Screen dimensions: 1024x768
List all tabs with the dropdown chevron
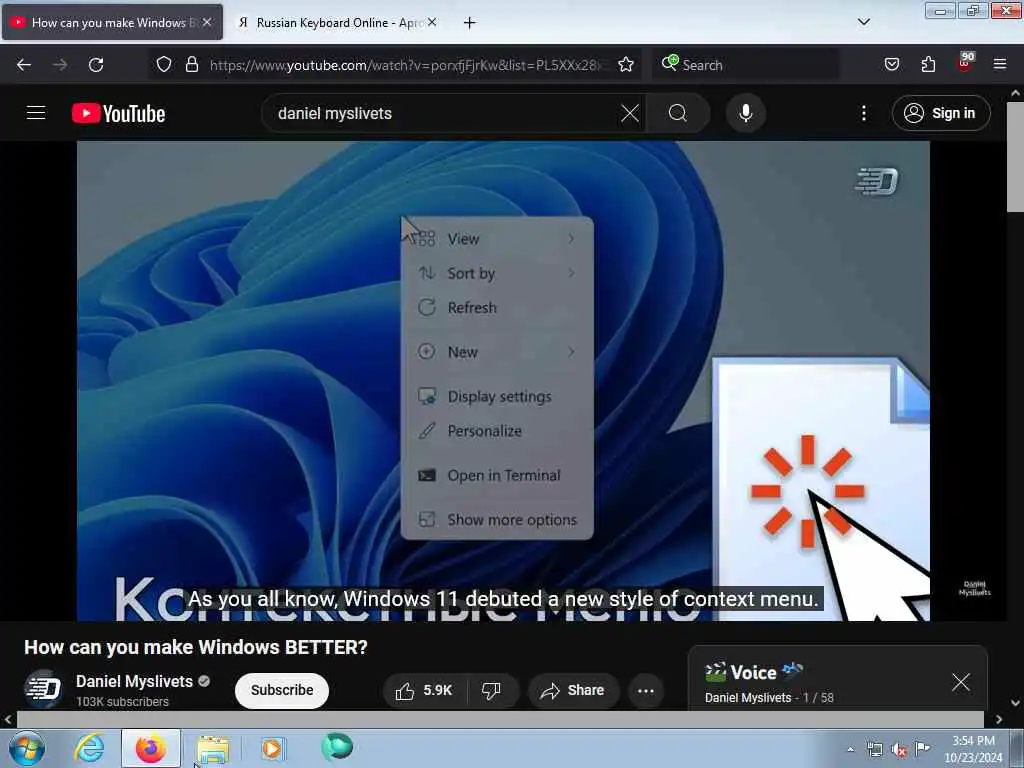(x=863, y=22)
